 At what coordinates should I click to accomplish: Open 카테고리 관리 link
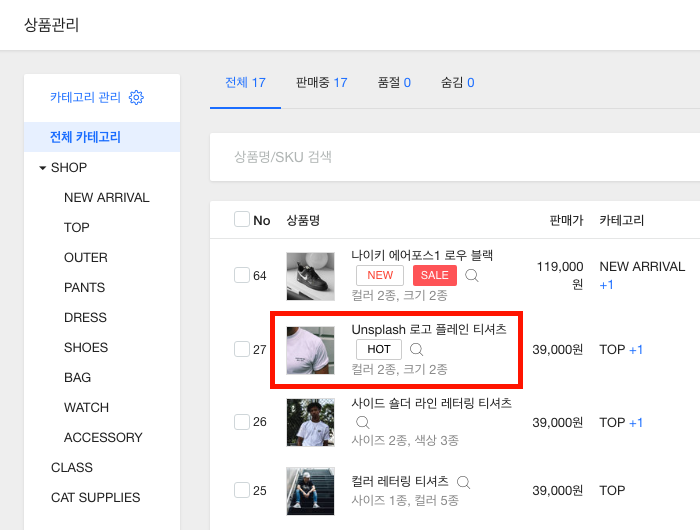click(85, 97)
